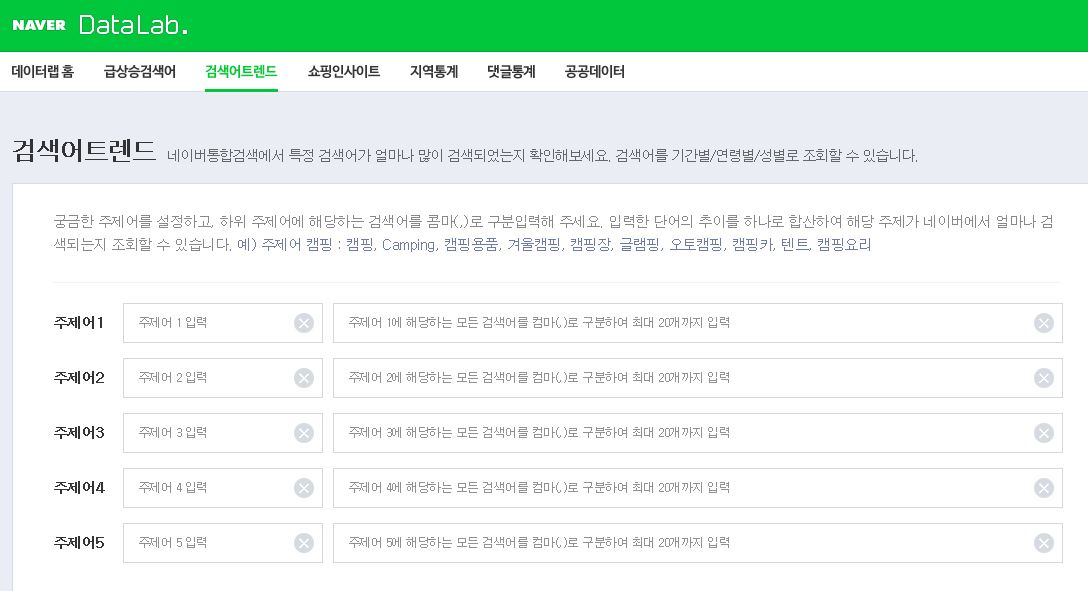This screenshot has width=1088, height=591.
Task: Clear the keyword field for 주제어5
Action: pyautogui.click(x=1044, y=542)
